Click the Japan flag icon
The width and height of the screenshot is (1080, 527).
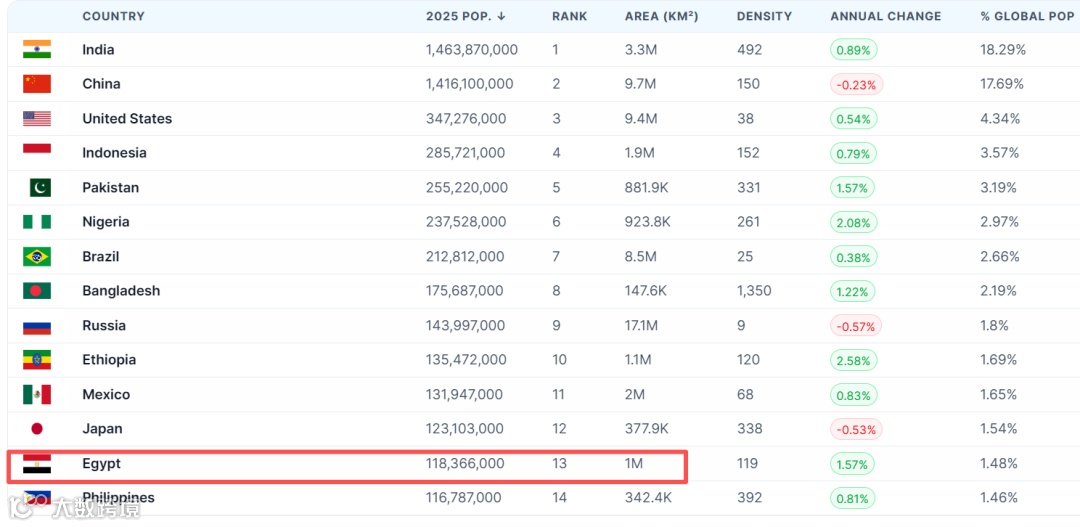tap(37, 429)
